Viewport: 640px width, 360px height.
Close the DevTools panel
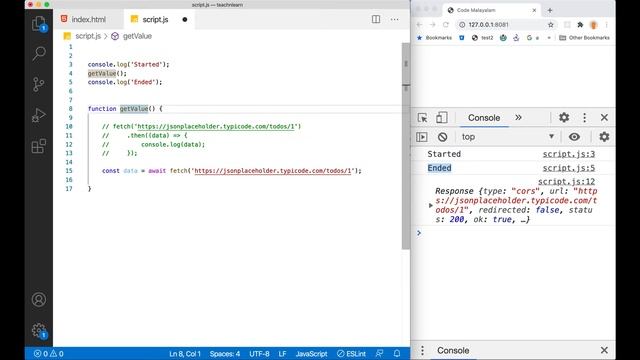coord(604,118)
